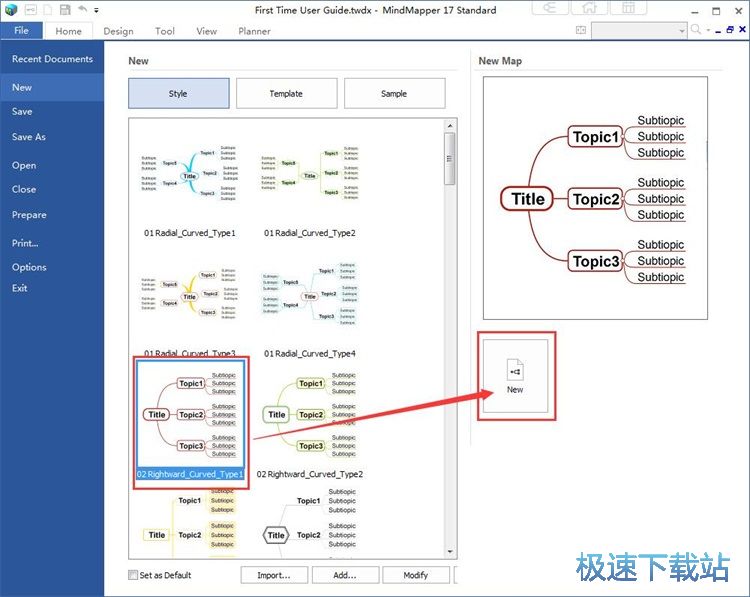The height and width of the screenshot is (597, 750).
Task: Select the yellow Title style thumbnail at bottom
Action: coord(189,524)
